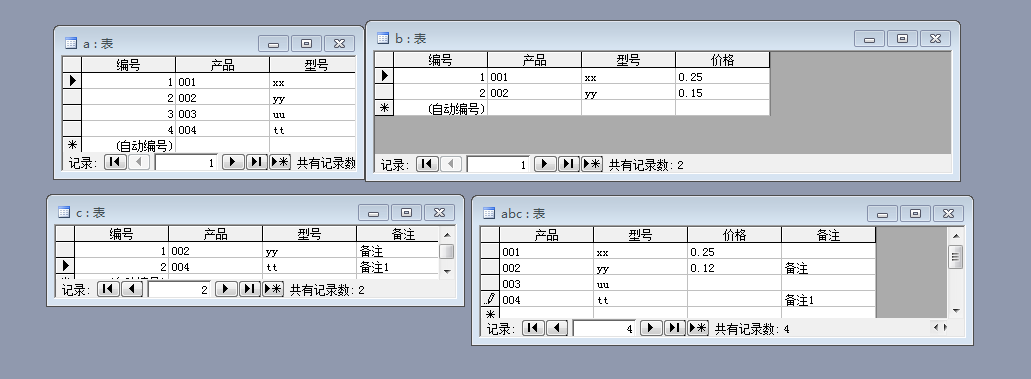Viewport: 1031px width, 379px height.
Task: Click cell 003 in table abc
Action: pyautogui.click(x=546, y=283)
